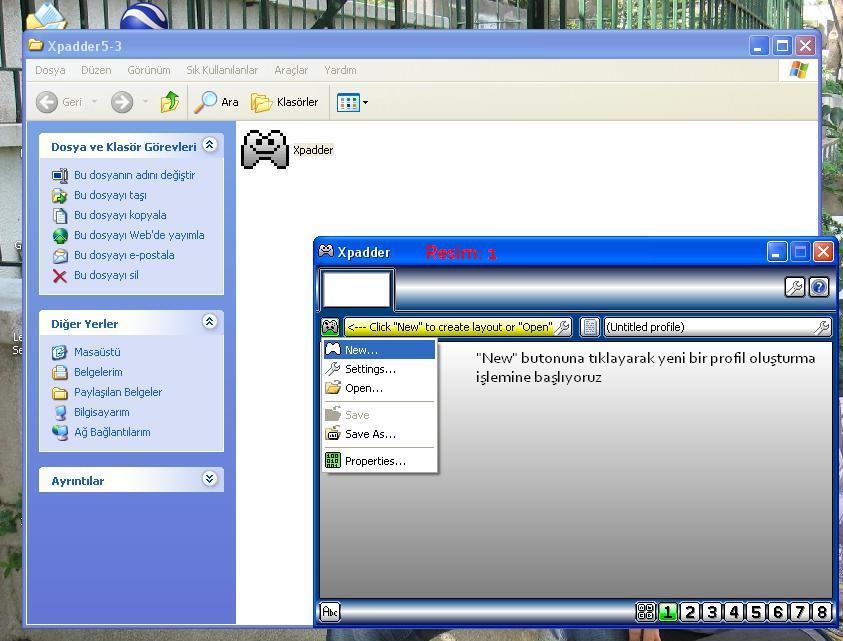Screen dimensions: 843x641
Task: Select New... in Xpadder controller menu
Action: 379,350
